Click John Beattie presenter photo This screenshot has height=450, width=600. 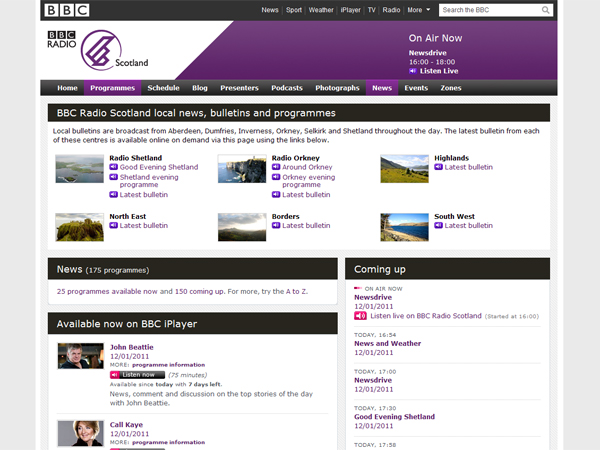point(80,356)
